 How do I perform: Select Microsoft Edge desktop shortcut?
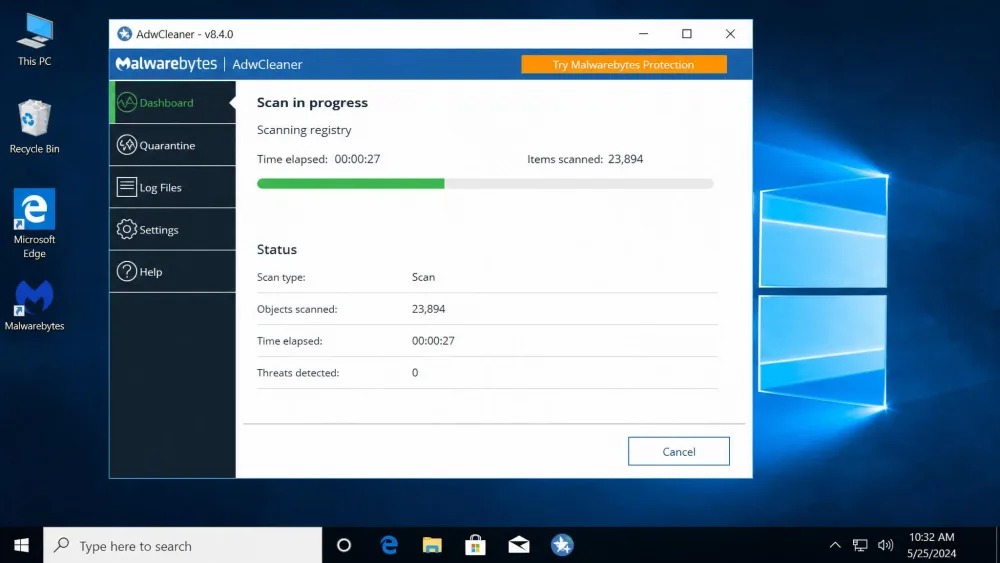pyautogui.click(x=34, y=223)
